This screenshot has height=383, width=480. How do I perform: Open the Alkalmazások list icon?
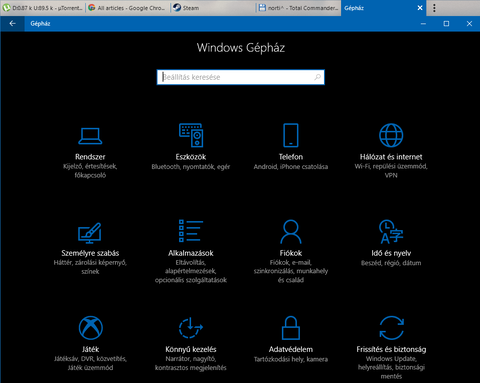tap(191, 230)
